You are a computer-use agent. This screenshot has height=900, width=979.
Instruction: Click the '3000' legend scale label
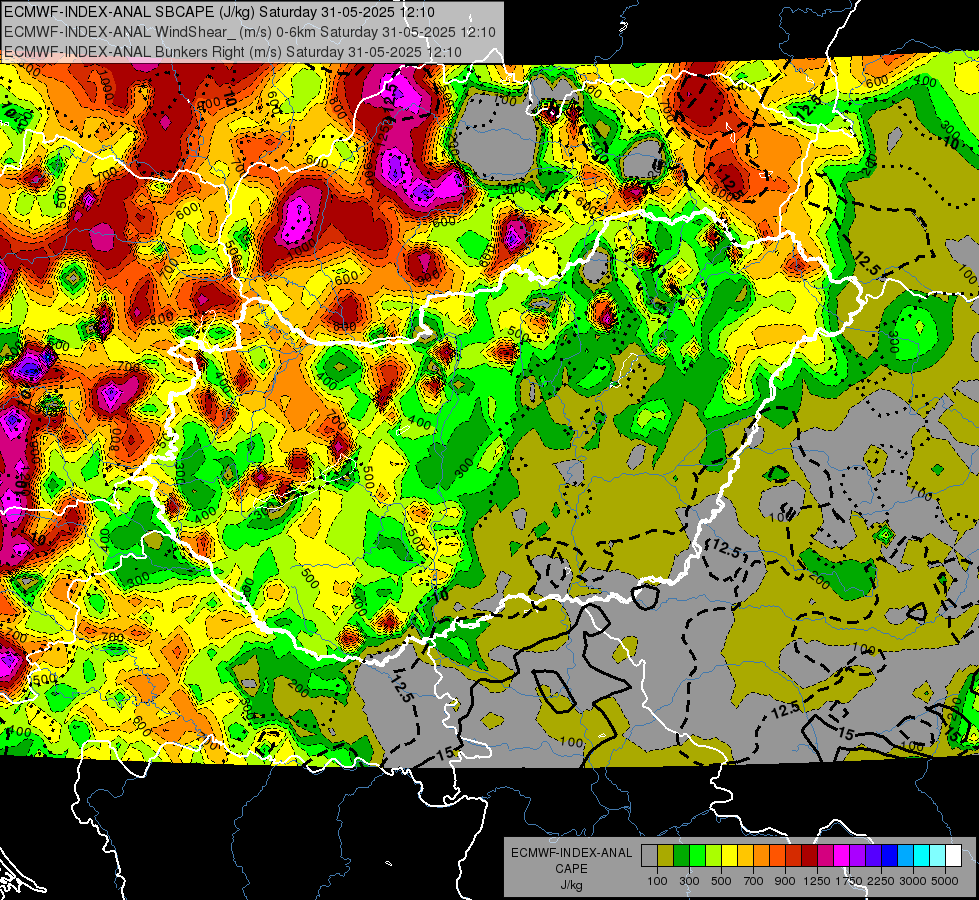coord(913,881)
